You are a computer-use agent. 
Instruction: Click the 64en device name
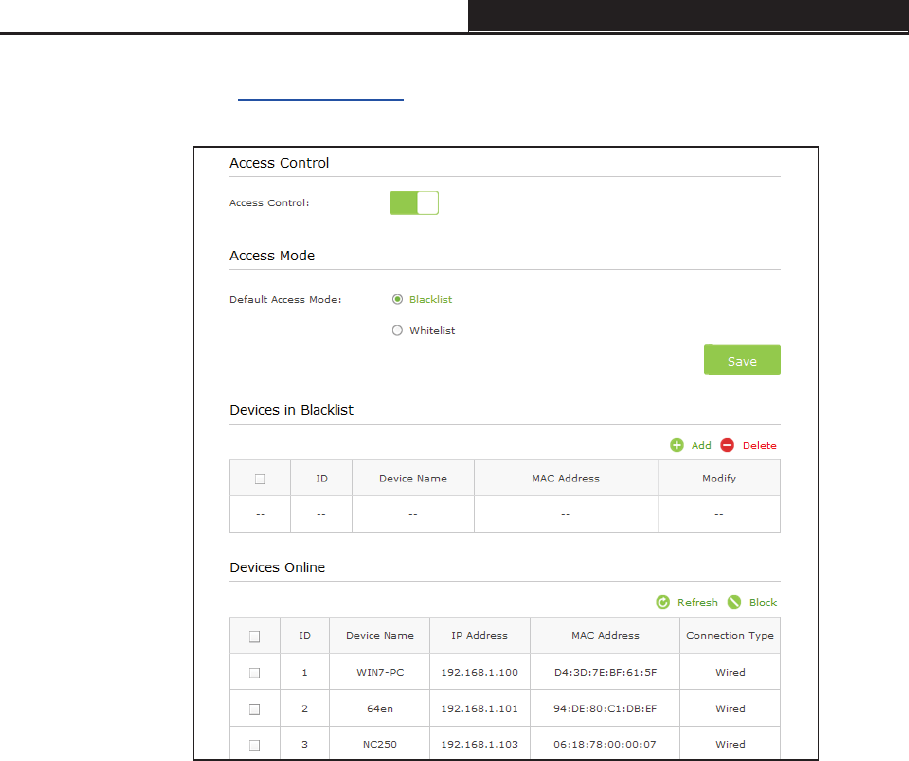pyautogui.click(x=380, y=708)
